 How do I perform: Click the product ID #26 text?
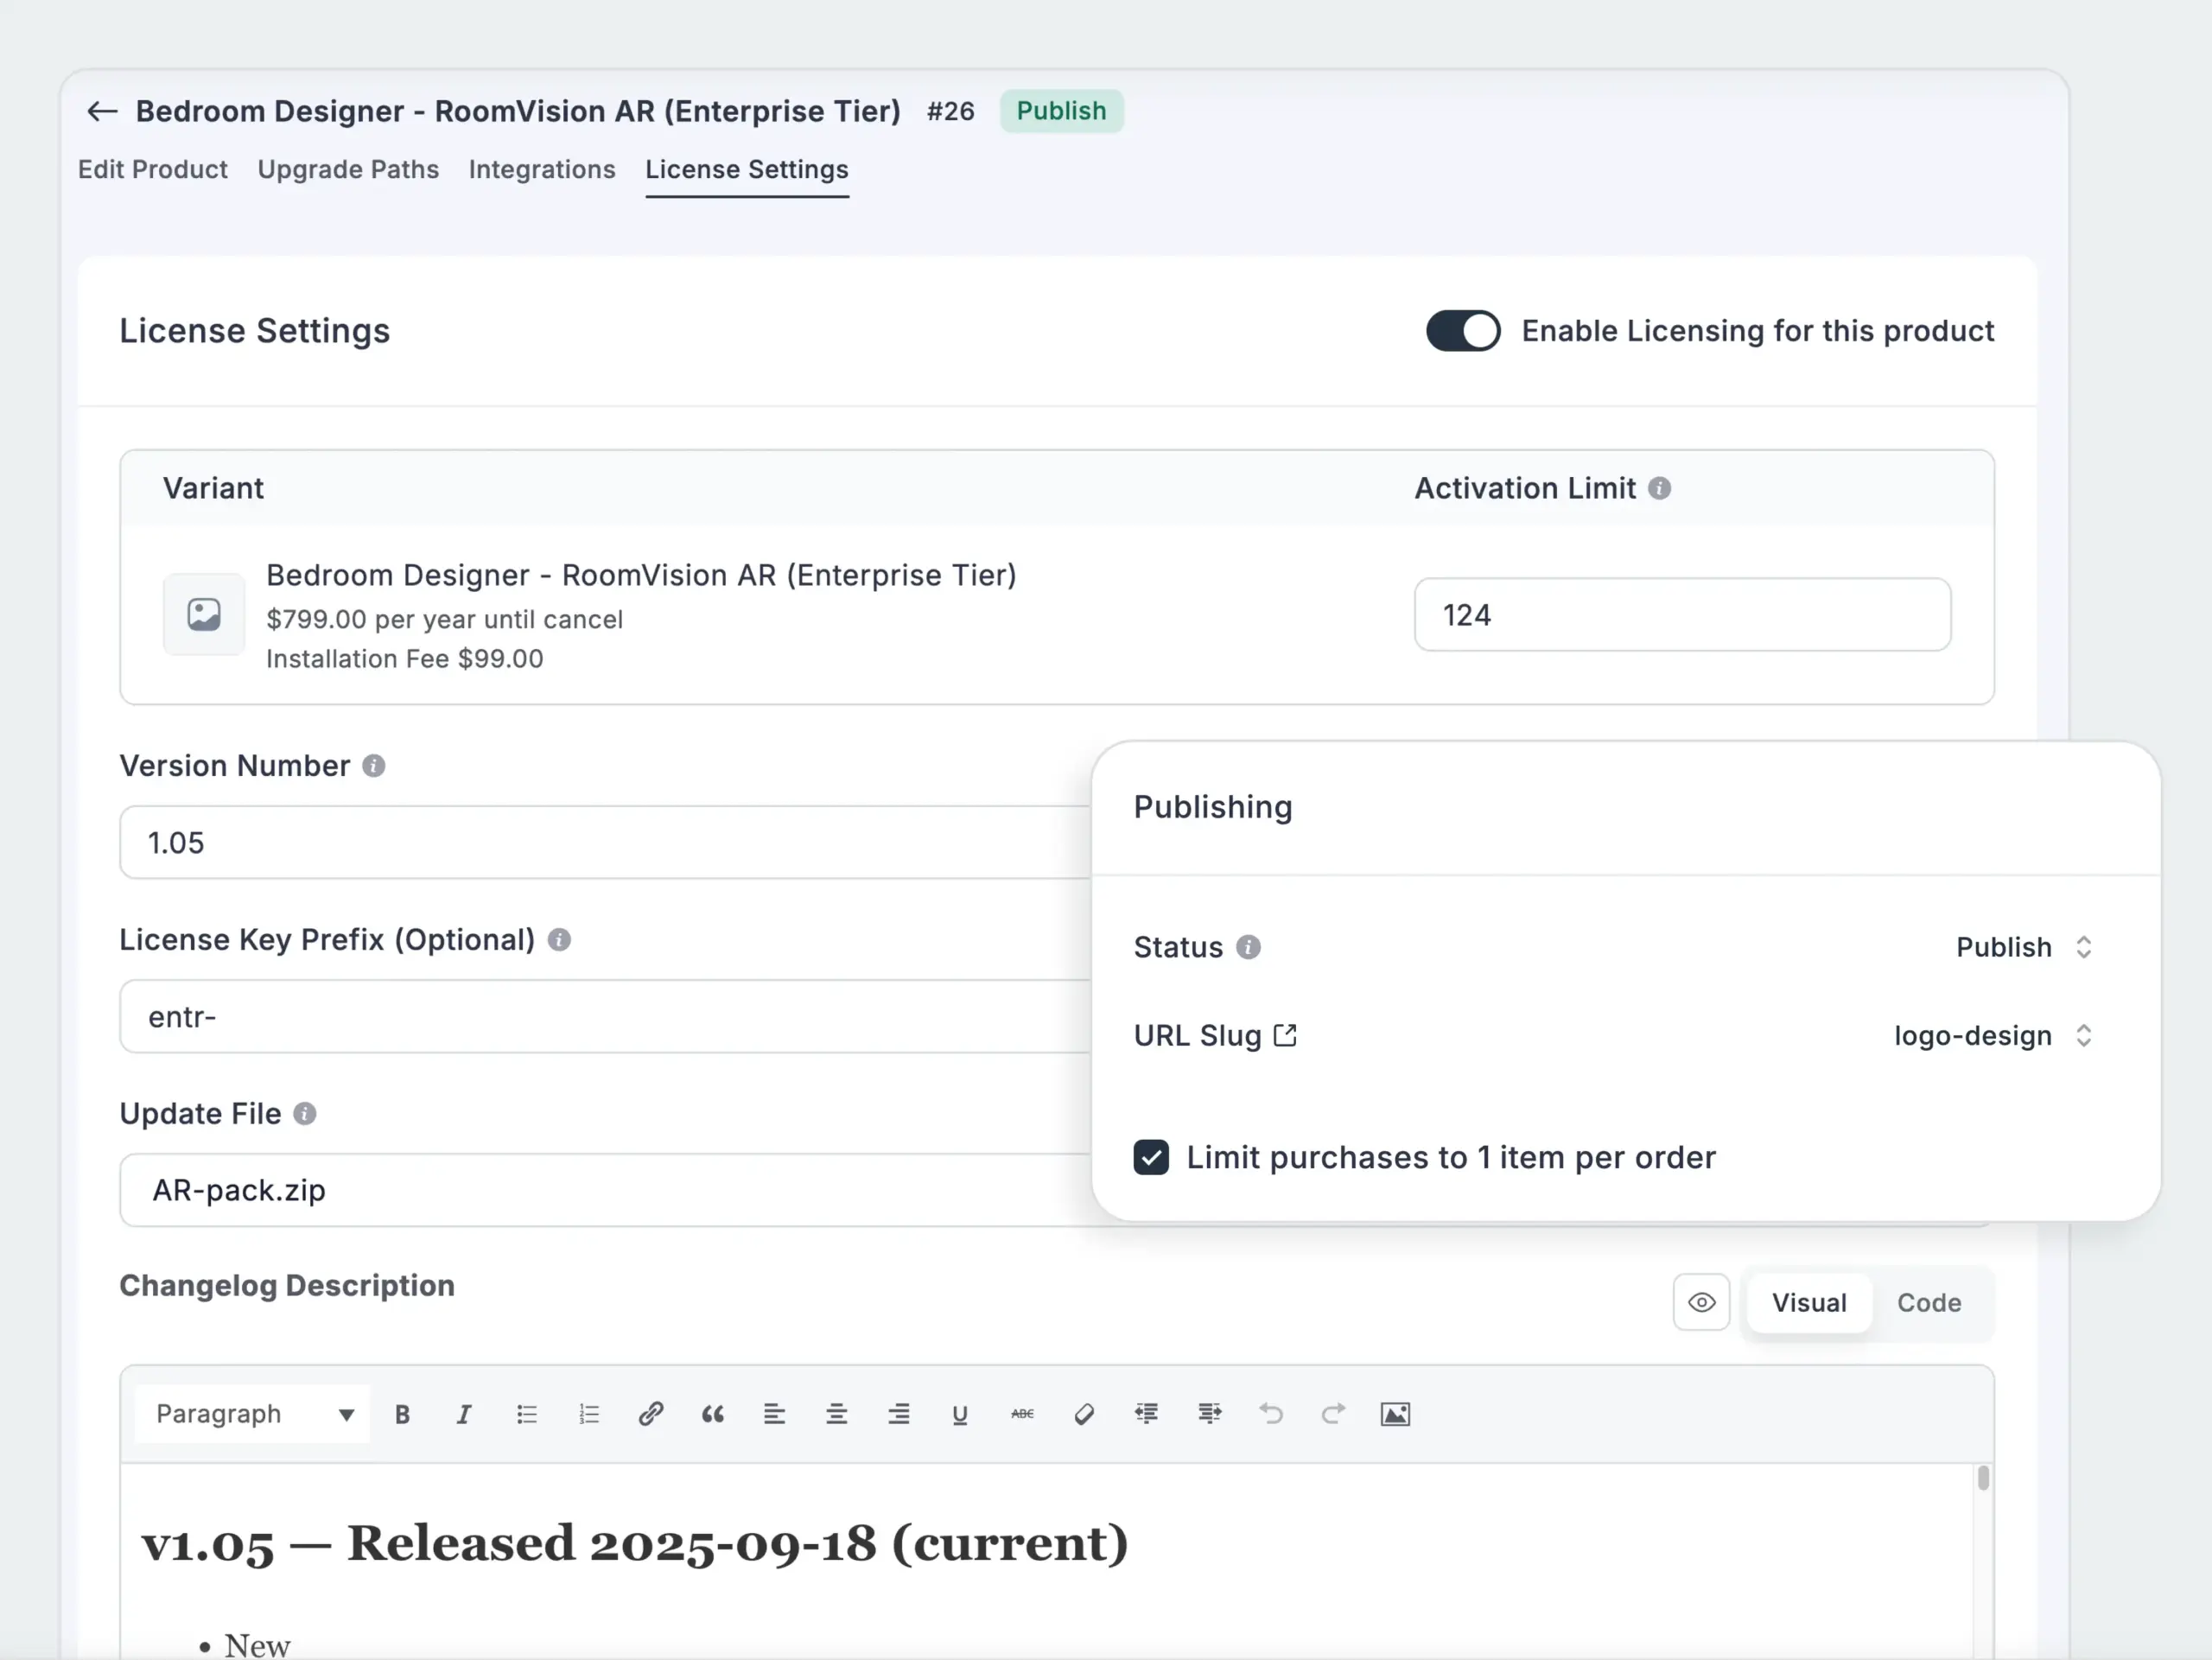tap(950, 111)
